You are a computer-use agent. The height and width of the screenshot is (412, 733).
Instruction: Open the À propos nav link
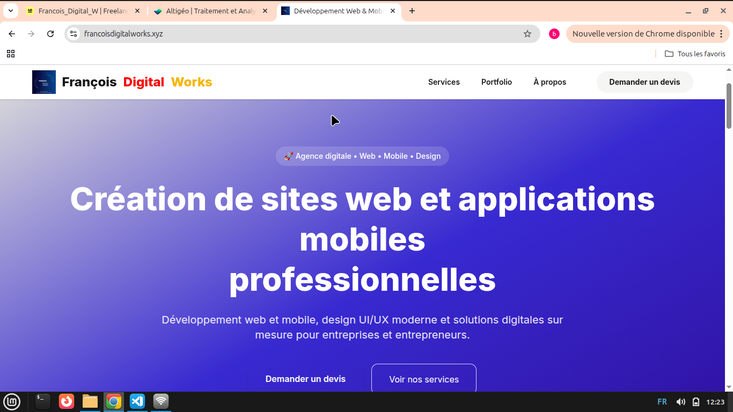(550, 82)
